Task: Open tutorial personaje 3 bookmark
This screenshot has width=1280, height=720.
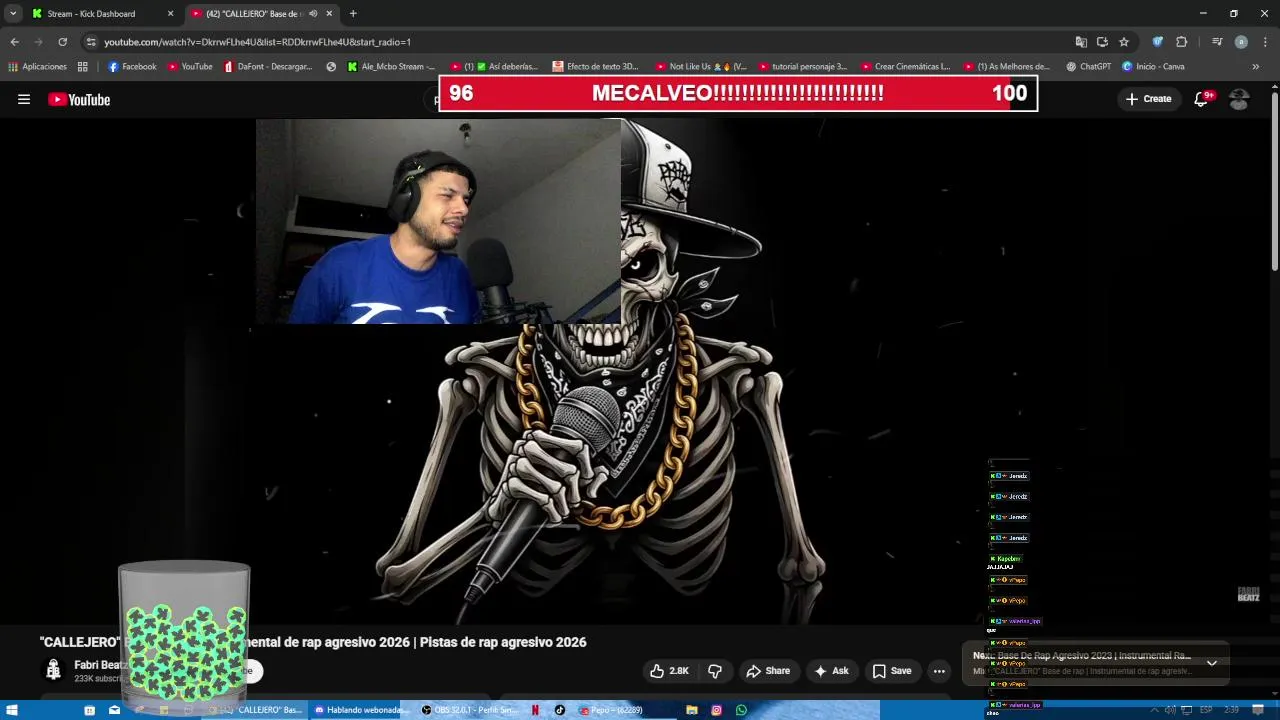Action: pyautogui.click(x=803, y=67)
